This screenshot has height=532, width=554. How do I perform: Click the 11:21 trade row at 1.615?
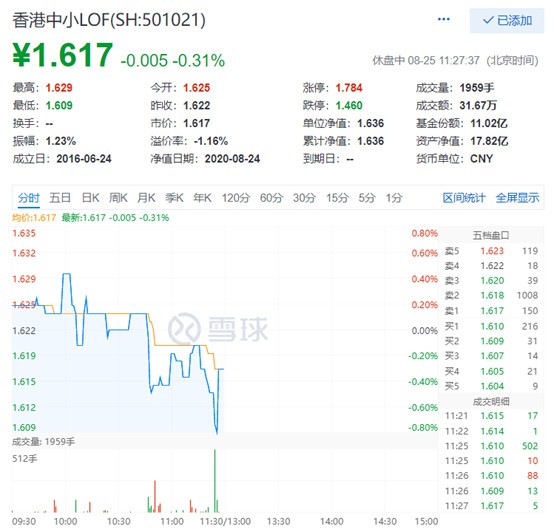(491, 416)
